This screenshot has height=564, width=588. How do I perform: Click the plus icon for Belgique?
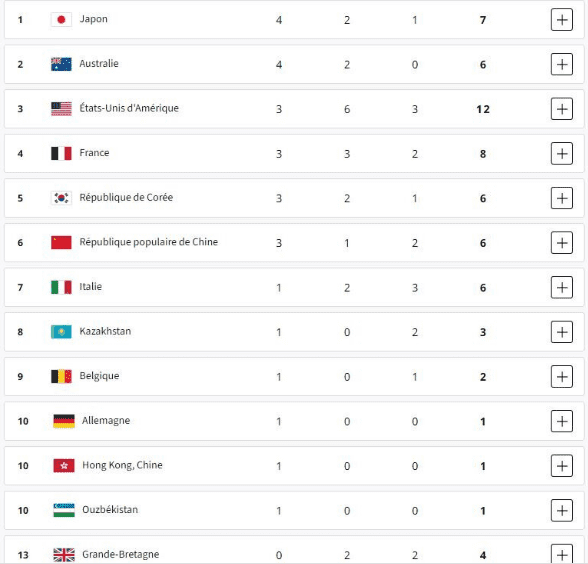click(x=562, y=376)
